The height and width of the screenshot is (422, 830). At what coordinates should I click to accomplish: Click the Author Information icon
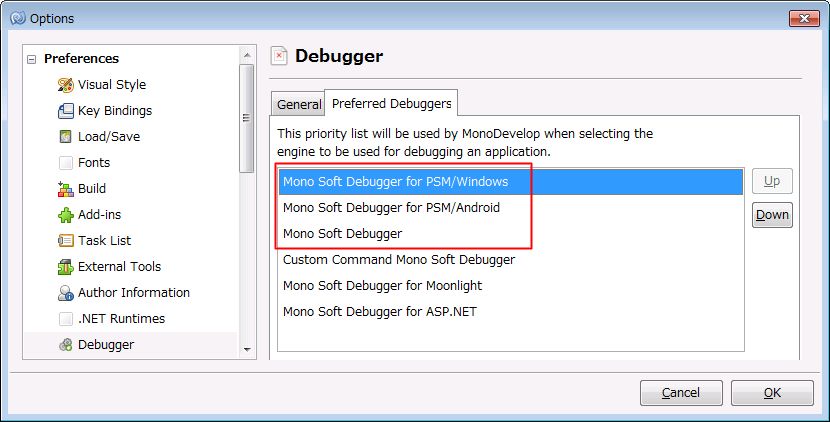tap(66, 293)
